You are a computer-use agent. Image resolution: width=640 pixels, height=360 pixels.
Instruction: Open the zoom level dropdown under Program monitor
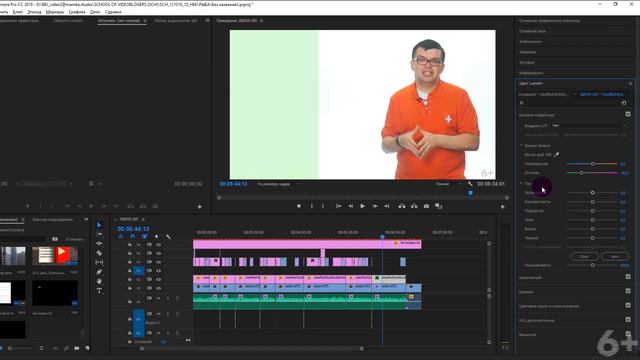tap(278, 184)
